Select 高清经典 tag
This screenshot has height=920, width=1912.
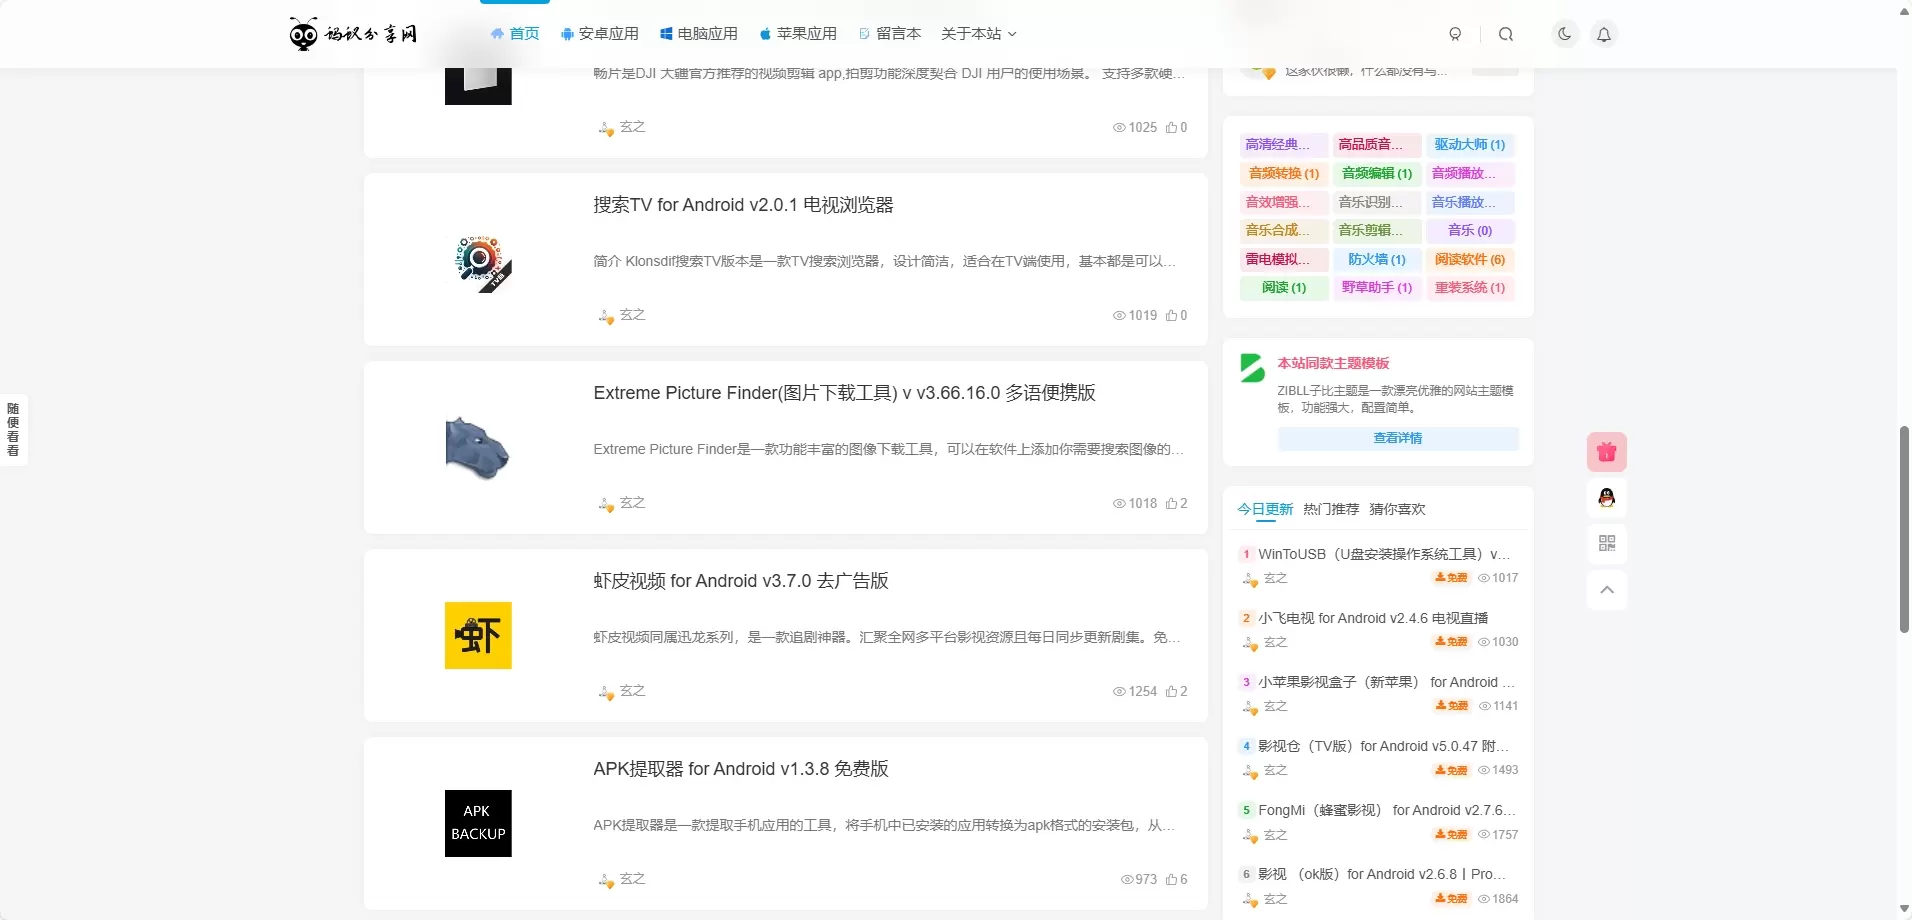(1284, 145)
